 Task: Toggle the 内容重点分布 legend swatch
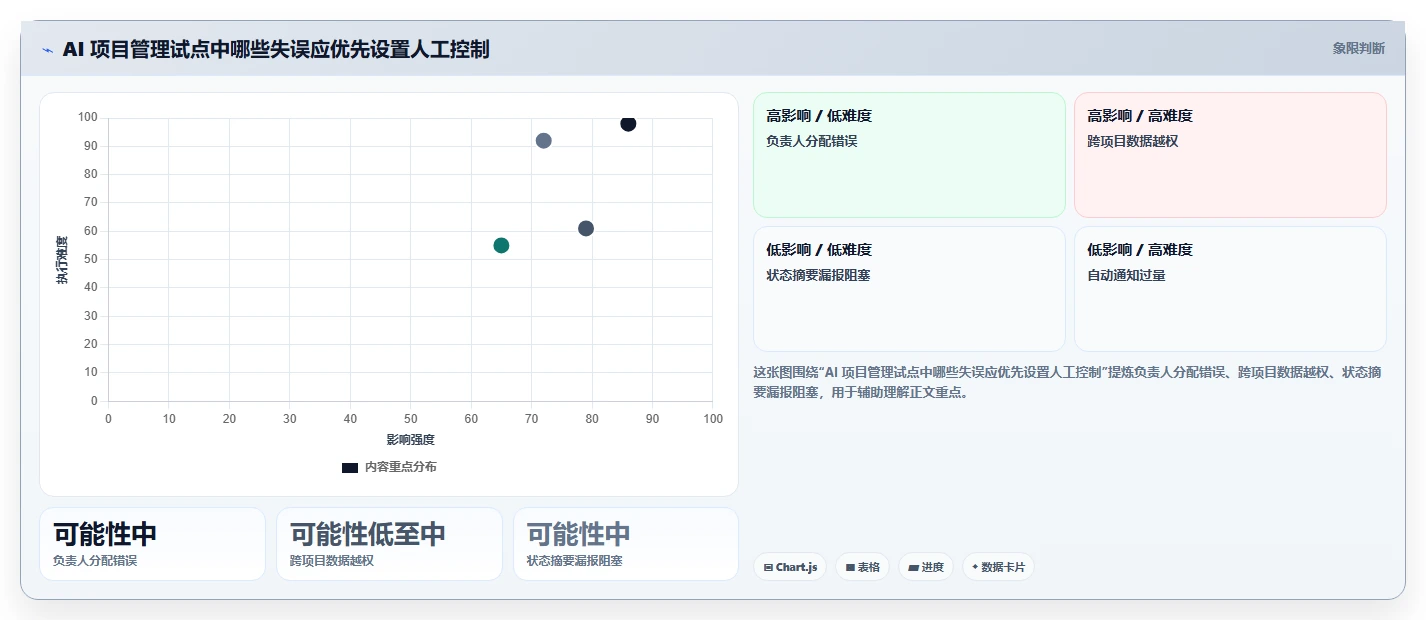350,467
